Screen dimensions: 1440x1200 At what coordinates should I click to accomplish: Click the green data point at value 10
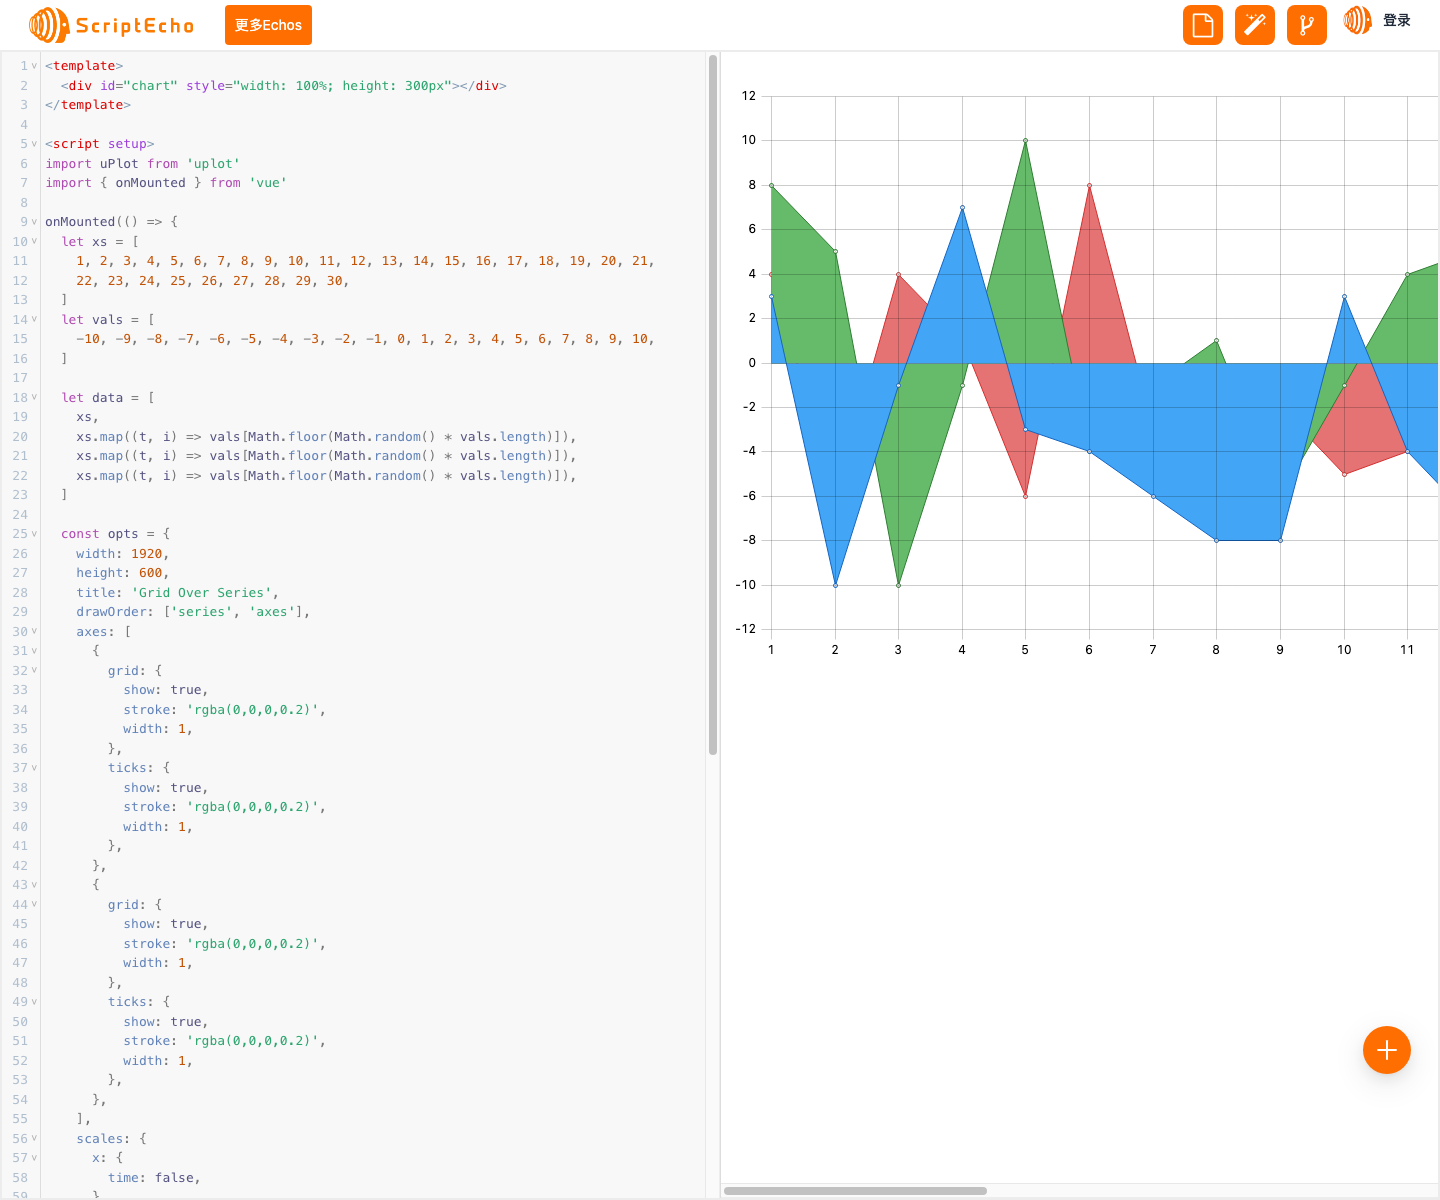click(x=1025, y=141)
